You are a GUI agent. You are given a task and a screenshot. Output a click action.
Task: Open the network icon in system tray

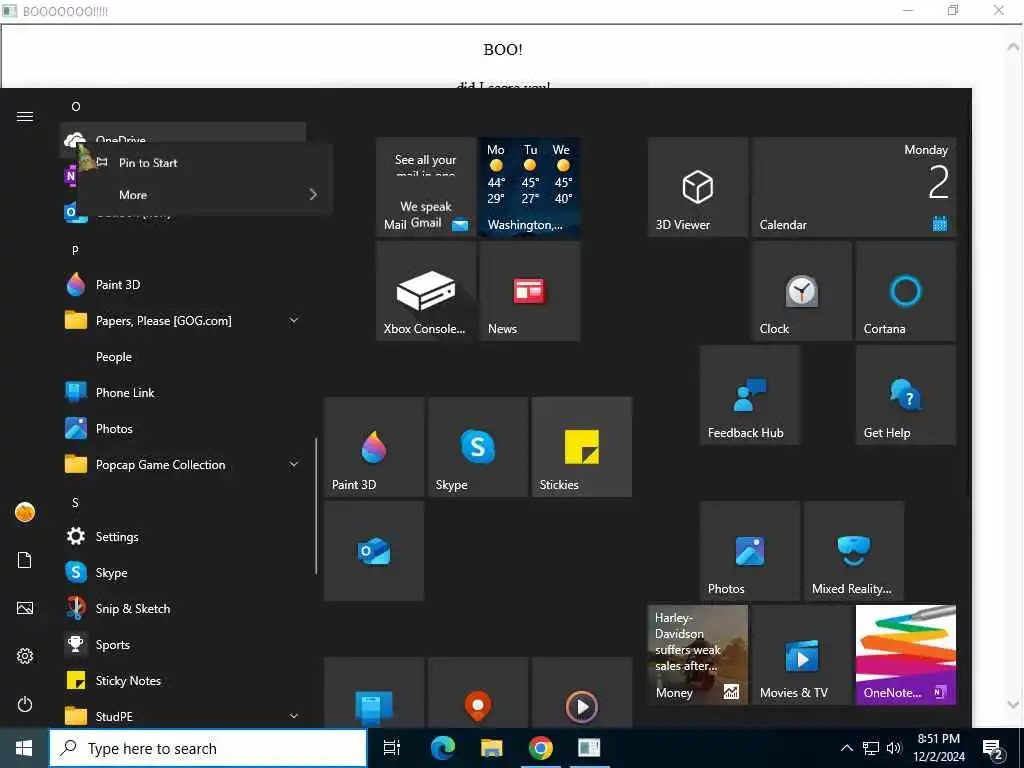point(871,748)
